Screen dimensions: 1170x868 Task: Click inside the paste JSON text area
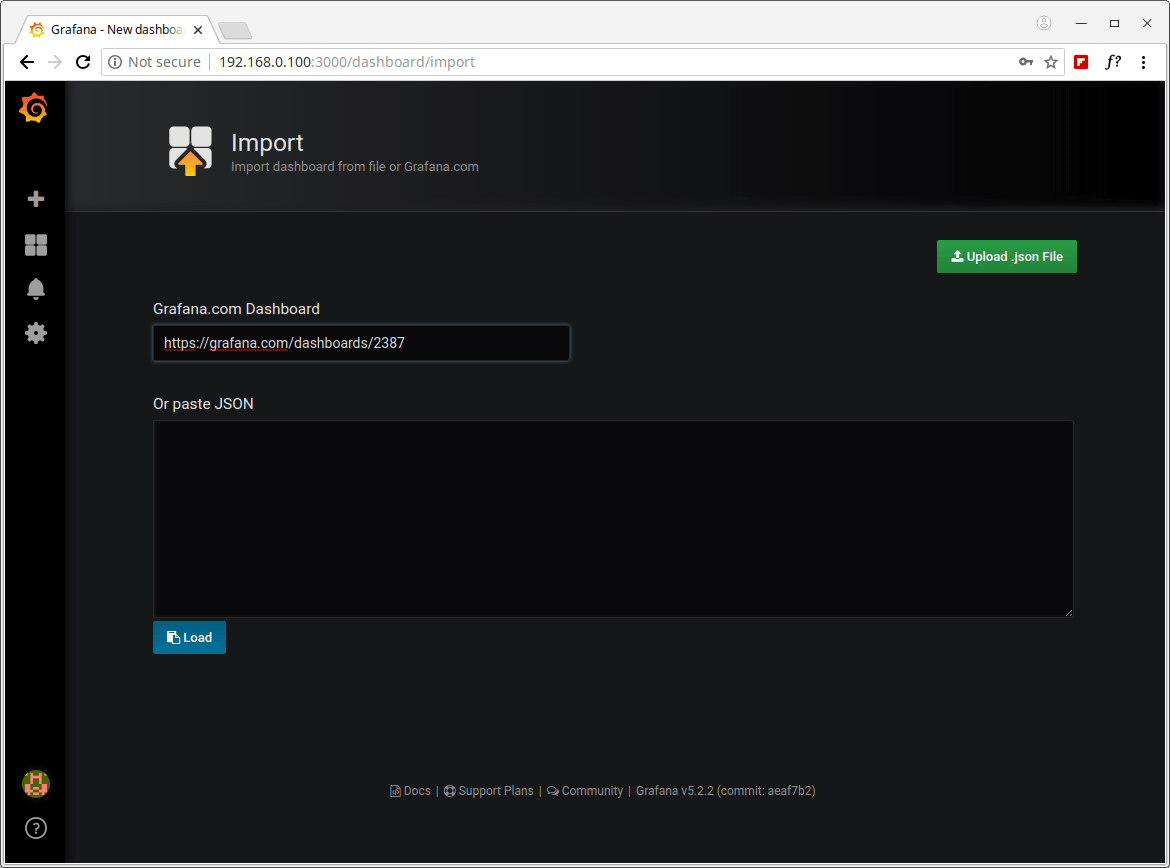612,518
